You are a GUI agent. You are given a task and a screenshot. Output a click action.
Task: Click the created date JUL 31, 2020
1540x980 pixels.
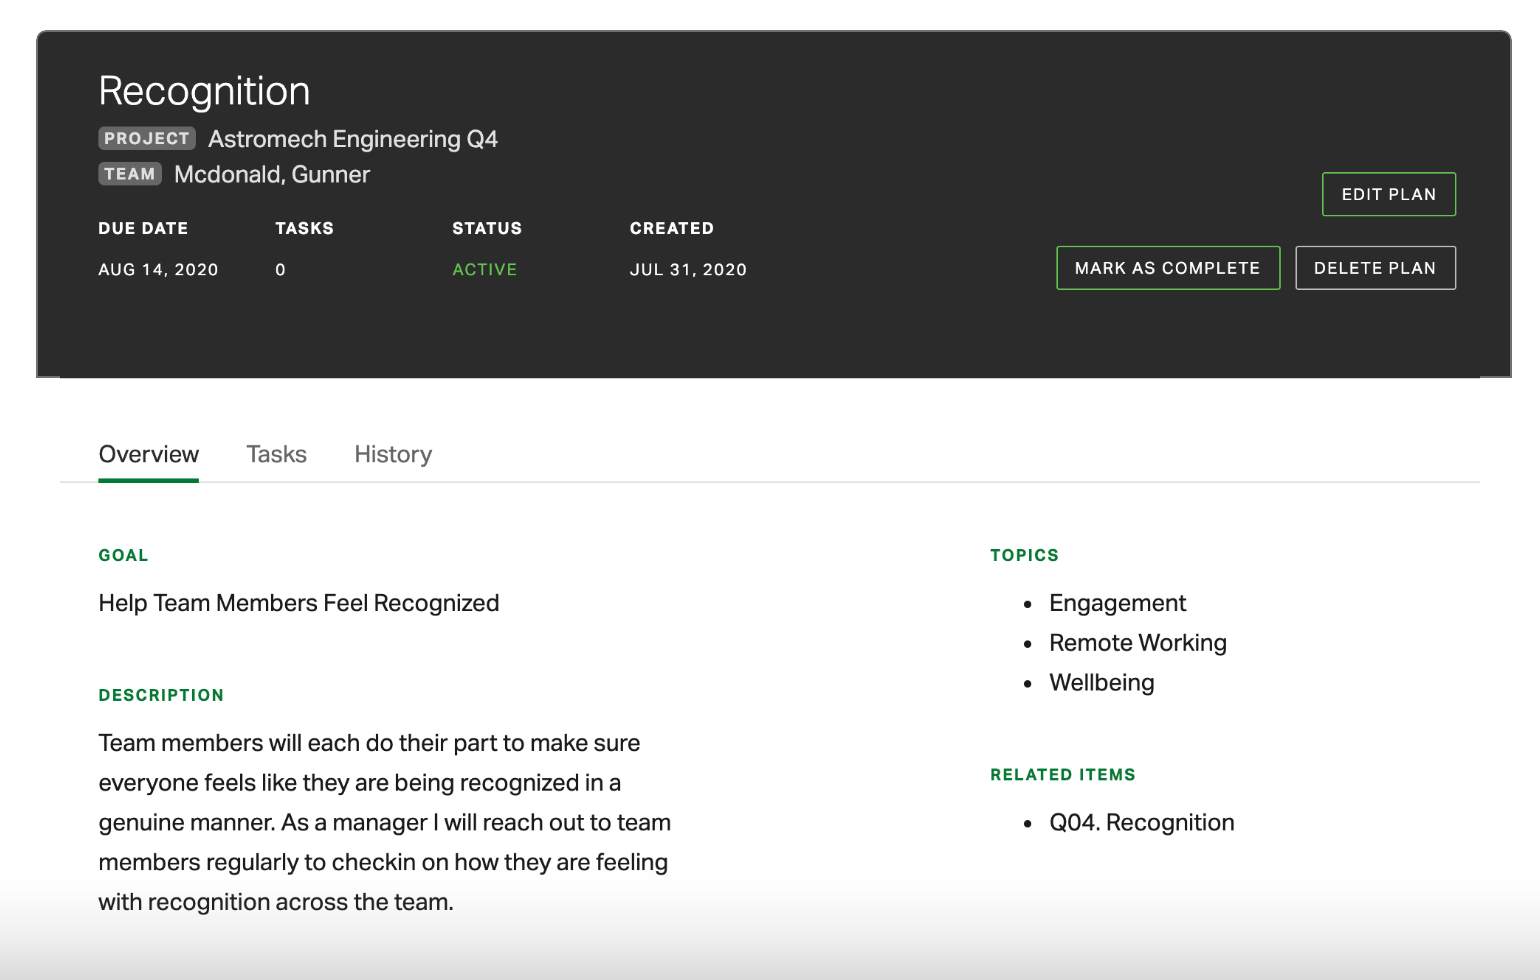click(x=688, y=269)
